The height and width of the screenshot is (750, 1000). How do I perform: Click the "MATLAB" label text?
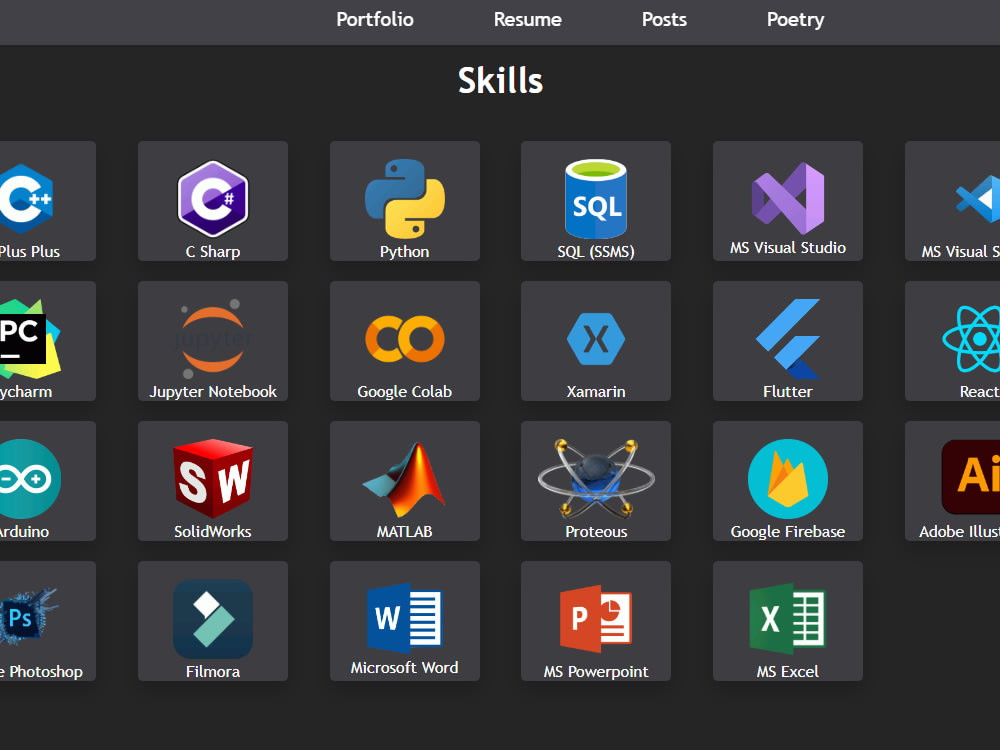pos(404,531)
